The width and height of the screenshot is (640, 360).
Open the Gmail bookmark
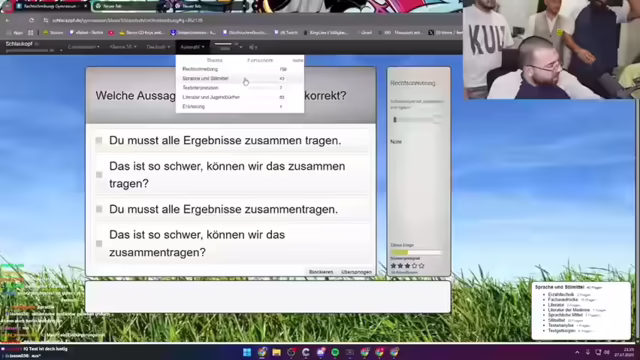click(x=364, y=32)
